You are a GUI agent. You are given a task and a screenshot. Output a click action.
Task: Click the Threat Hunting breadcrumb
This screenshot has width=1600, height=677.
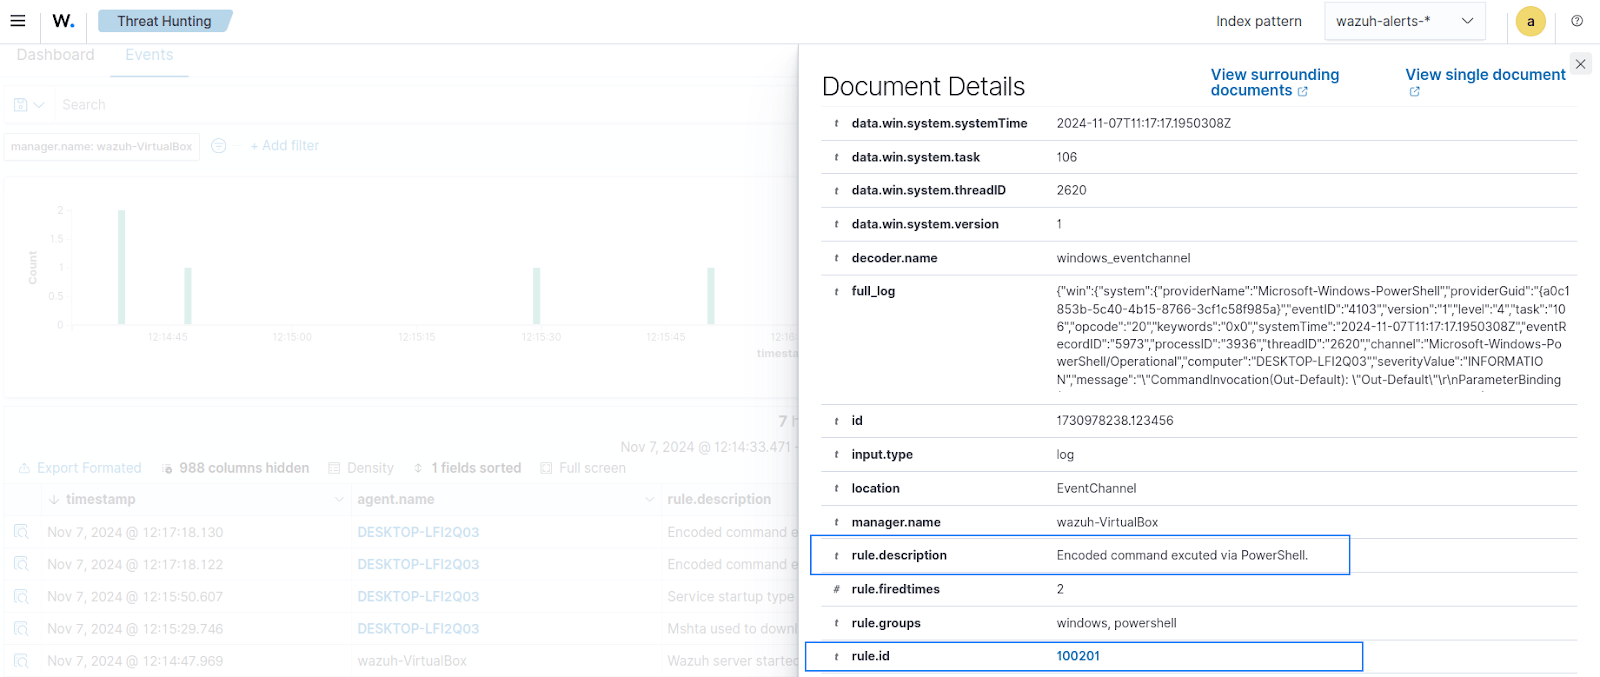[164, 21]
